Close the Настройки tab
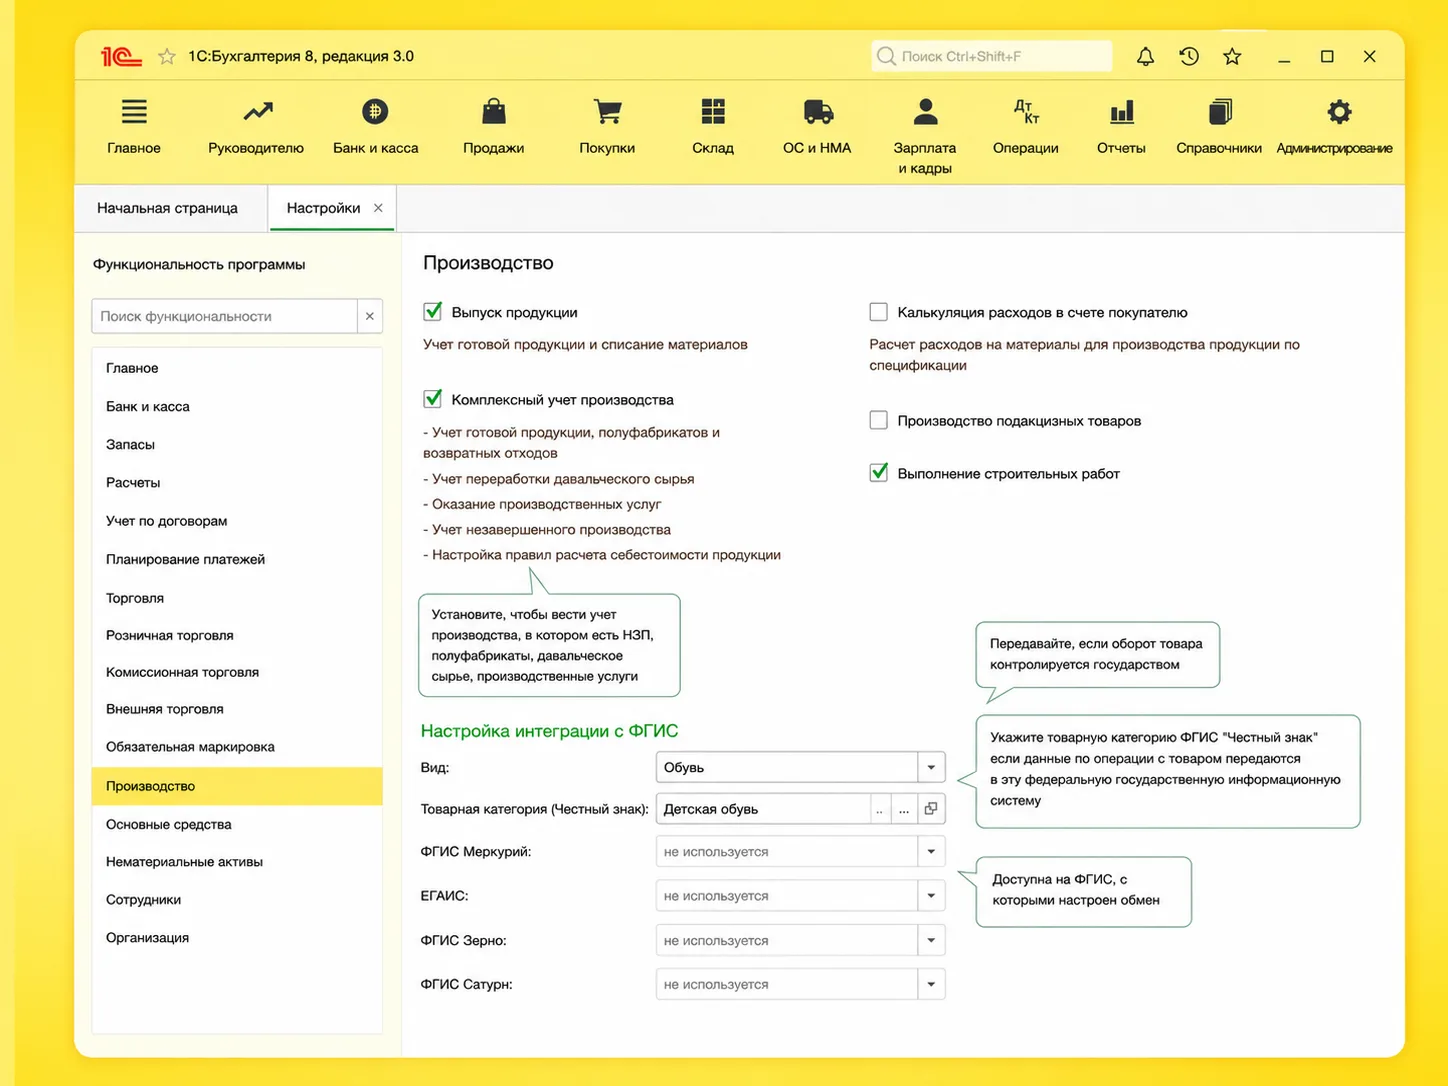1448x1086 pixels. coord(378,208)
